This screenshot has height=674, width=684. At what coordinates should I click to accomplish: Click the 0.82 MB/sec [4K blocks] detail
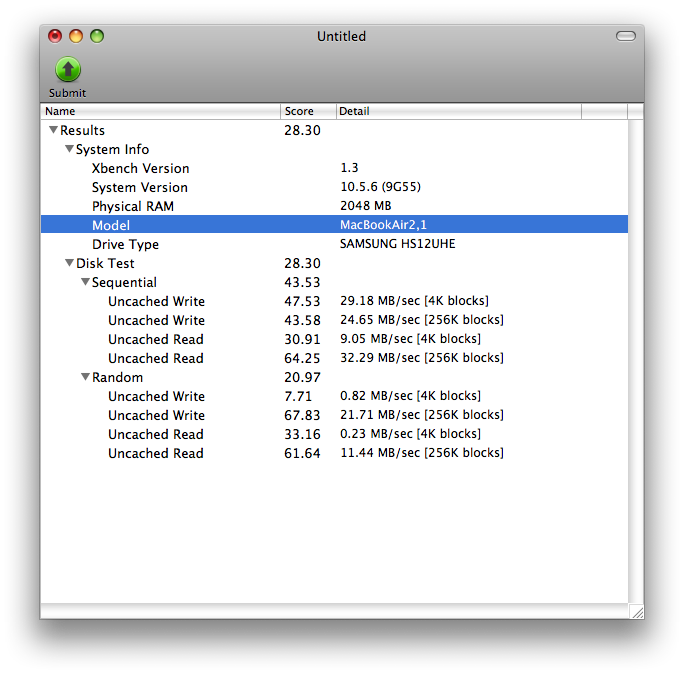tap(410, 396)
